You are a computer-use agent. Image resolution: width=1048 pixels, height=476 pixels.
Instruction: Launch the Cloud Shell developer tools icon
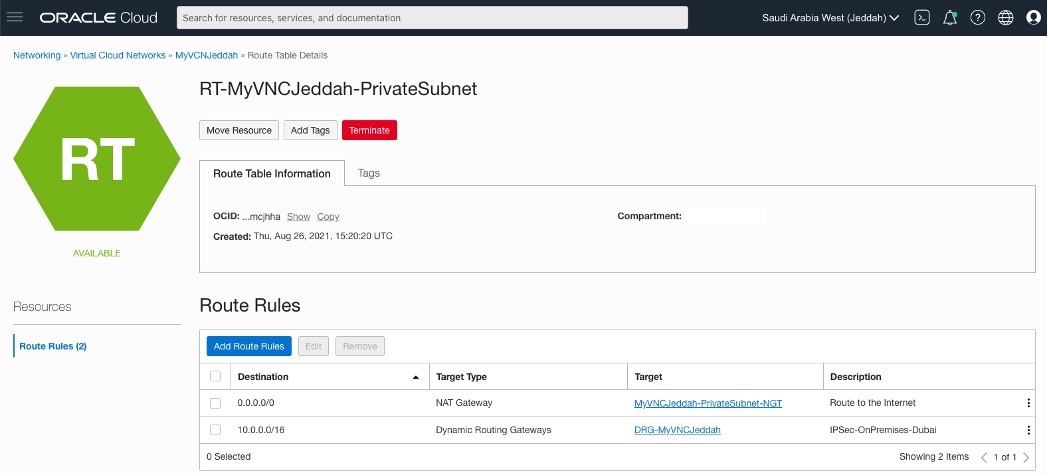(x=923, y=18)
